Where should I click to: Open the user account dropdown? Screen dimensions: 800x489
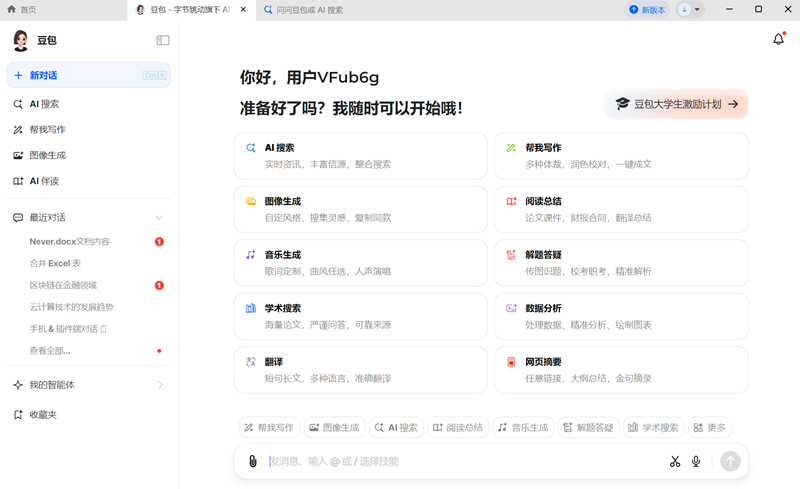point(690,10)
